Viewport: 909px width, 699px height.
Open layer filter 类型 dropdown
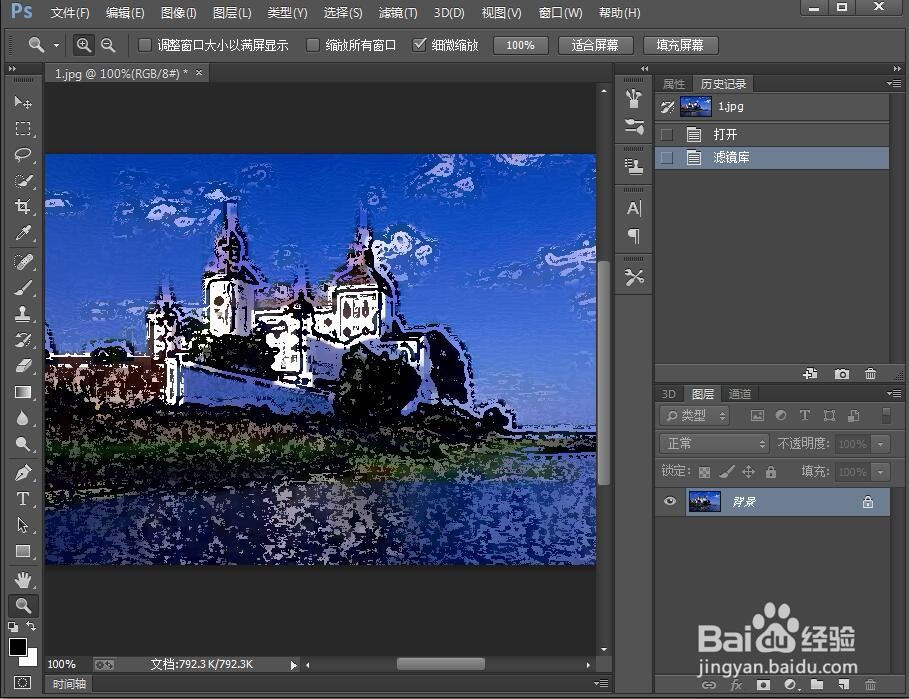click(695, 416)
